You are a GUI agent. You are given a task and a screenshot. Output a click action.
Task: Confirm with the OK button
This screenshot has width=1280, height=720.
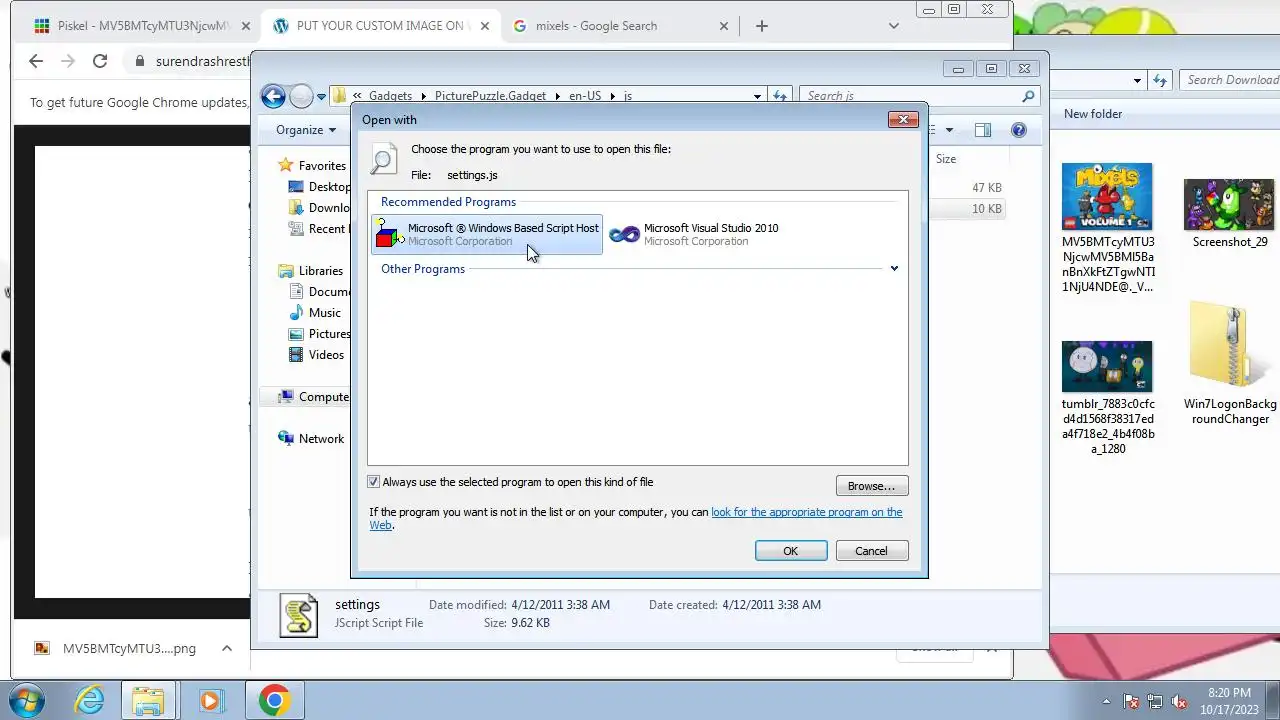790,551
